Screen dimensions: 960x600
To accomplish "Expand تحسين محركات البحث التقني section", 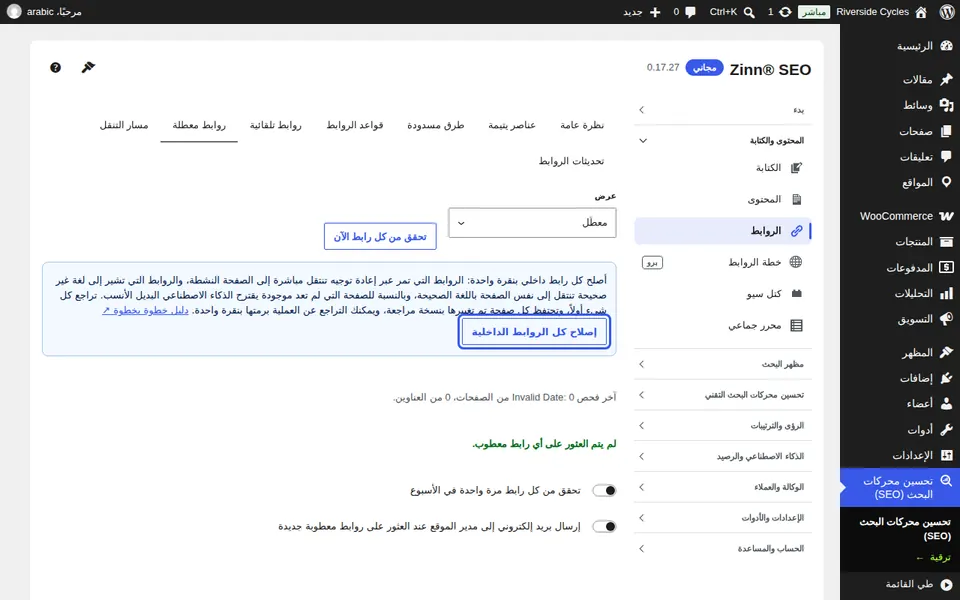I will point(723,395).
